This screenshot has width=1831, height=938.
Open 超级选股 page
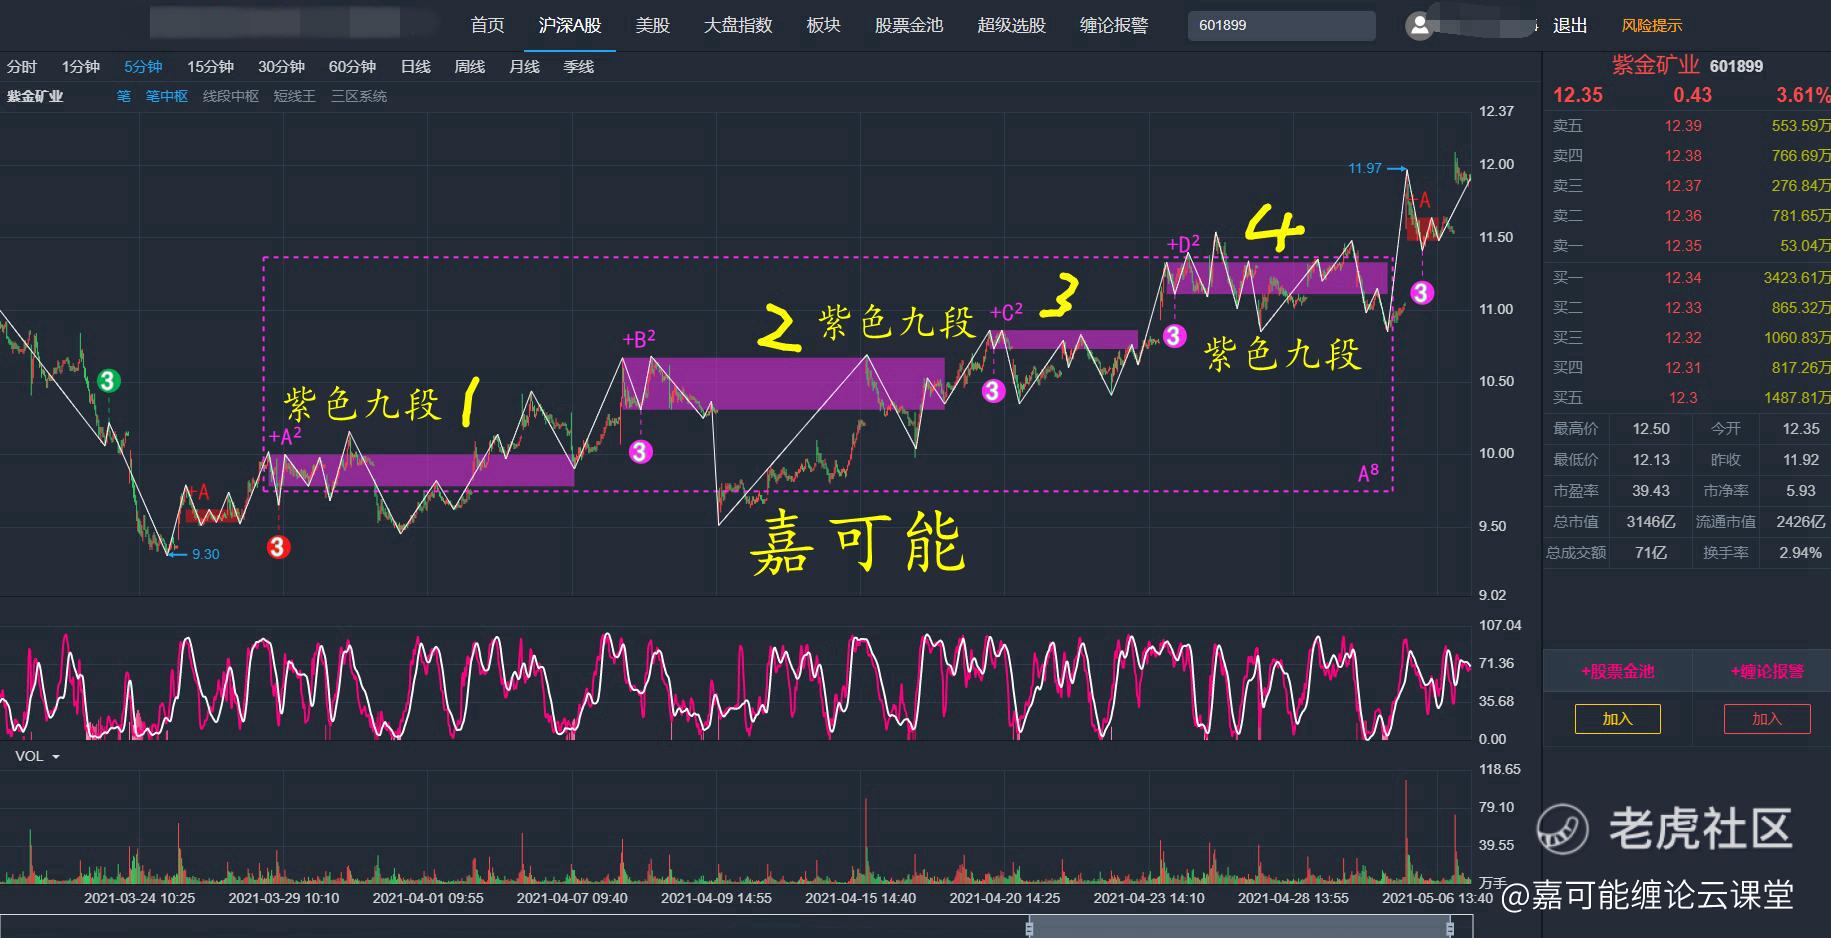coord(1012,25)
